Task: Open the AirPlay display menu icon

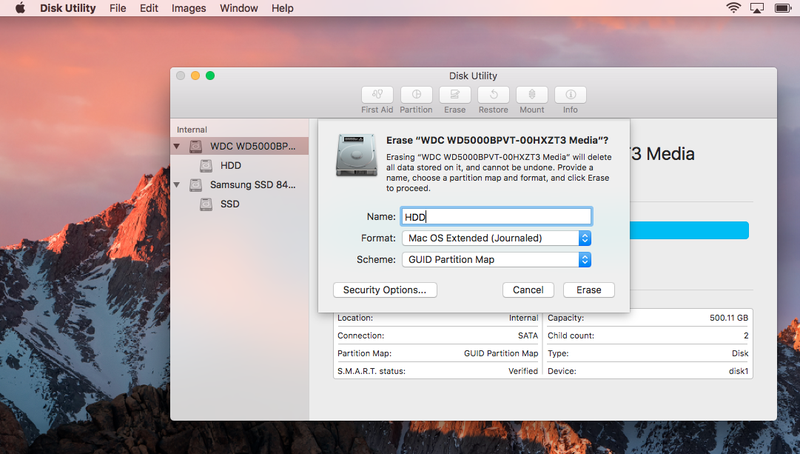Action: [757, 8]
